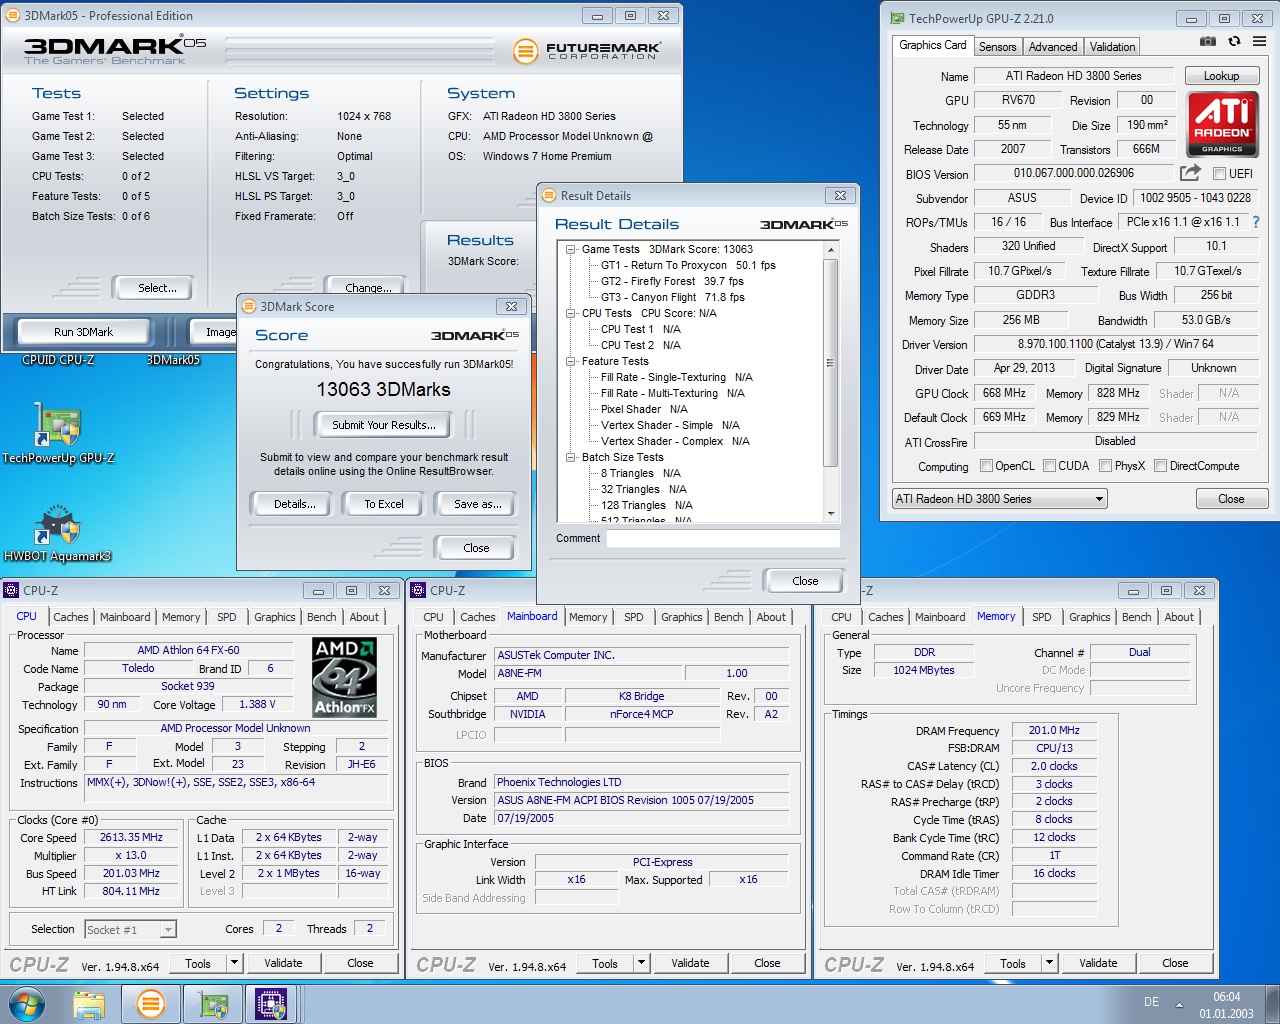Image resolution: width=1280 pixels, height=1024 pixels.
Task: Click the DE language indicator
Action: 1151,1002
